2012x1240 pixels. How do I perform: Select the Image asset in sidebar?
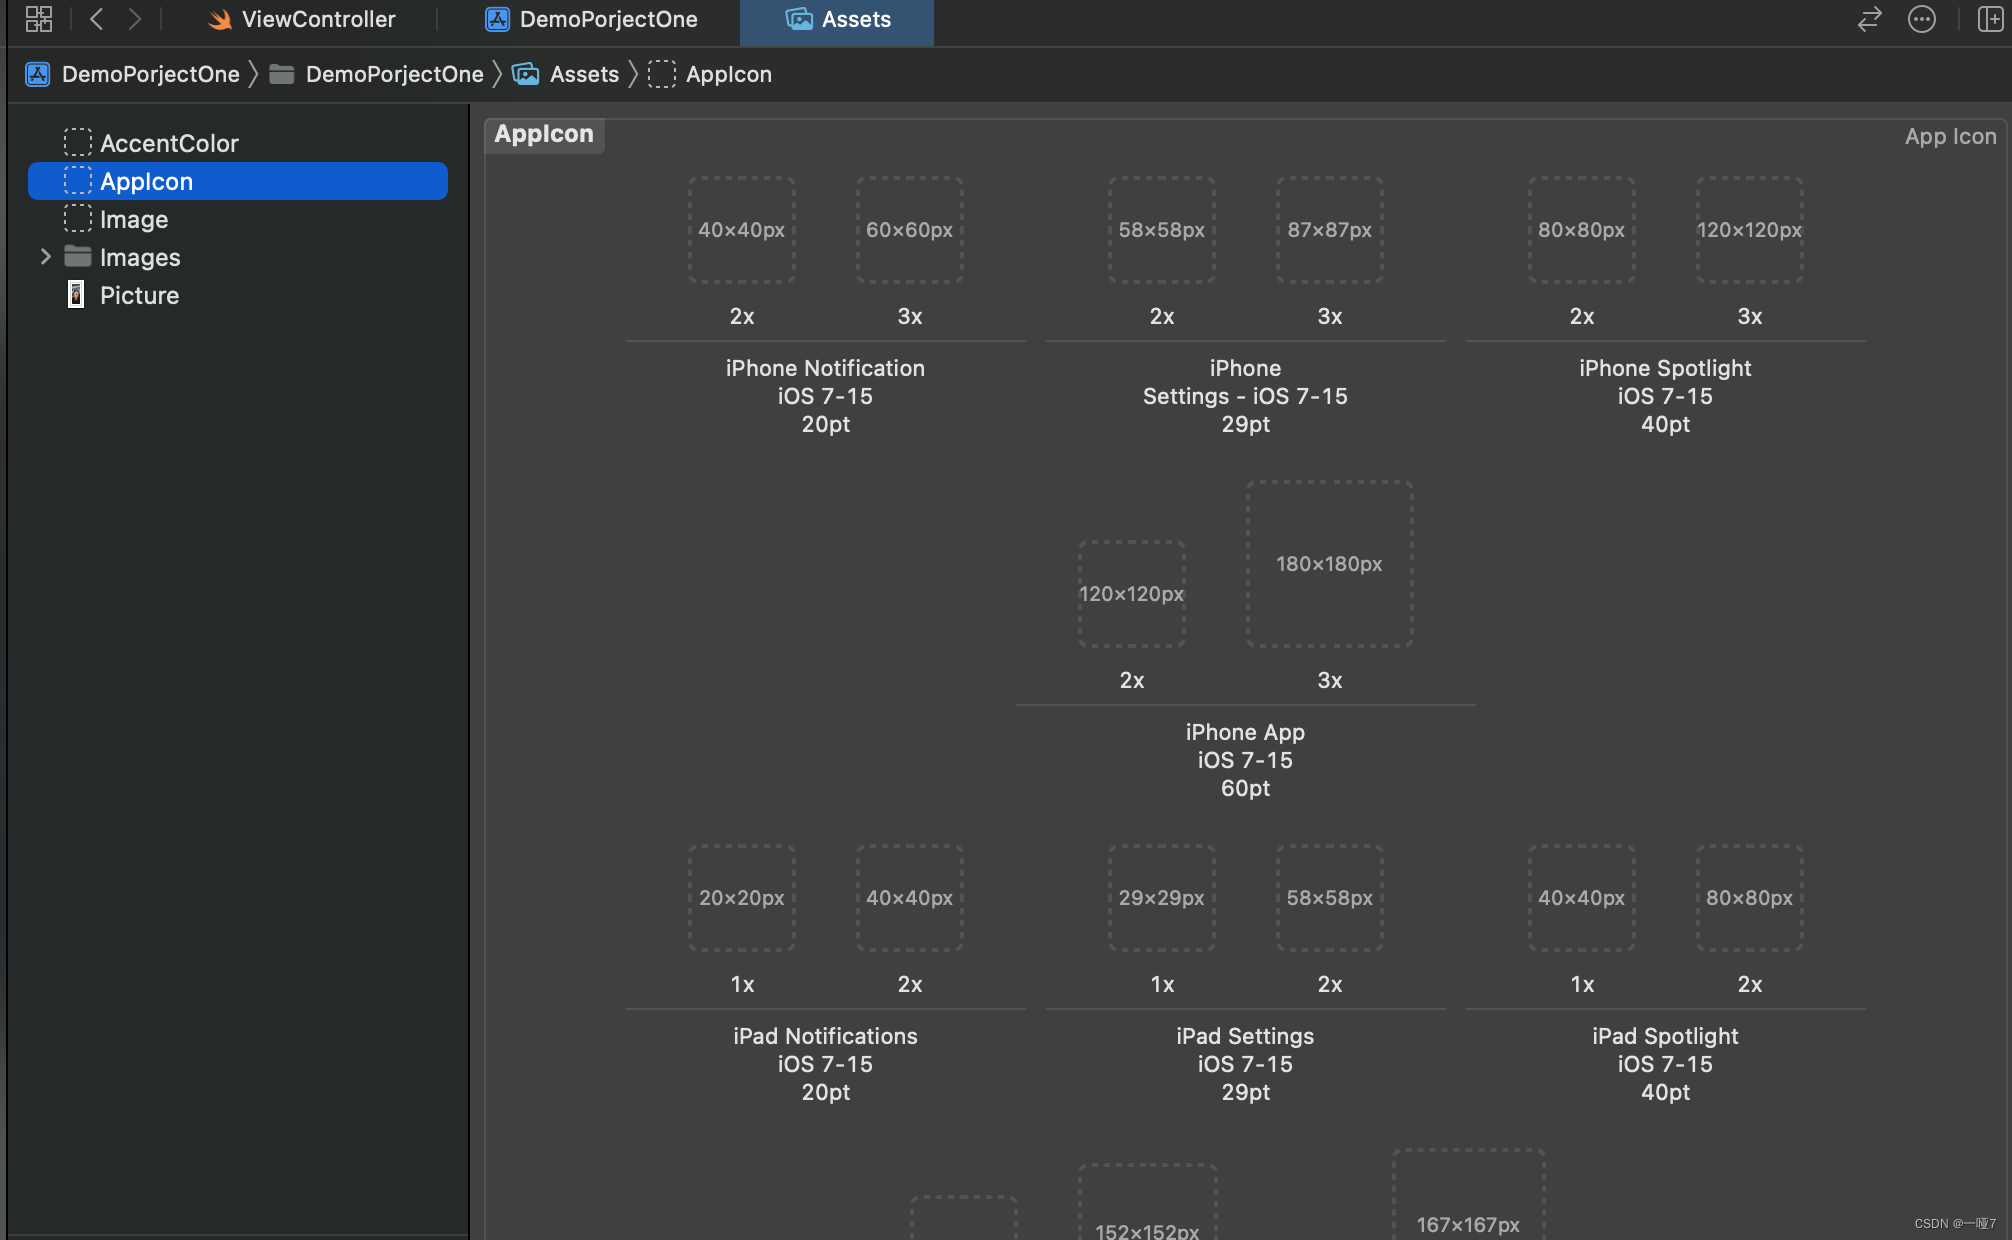pyautogui.click(x=134, y=219)
